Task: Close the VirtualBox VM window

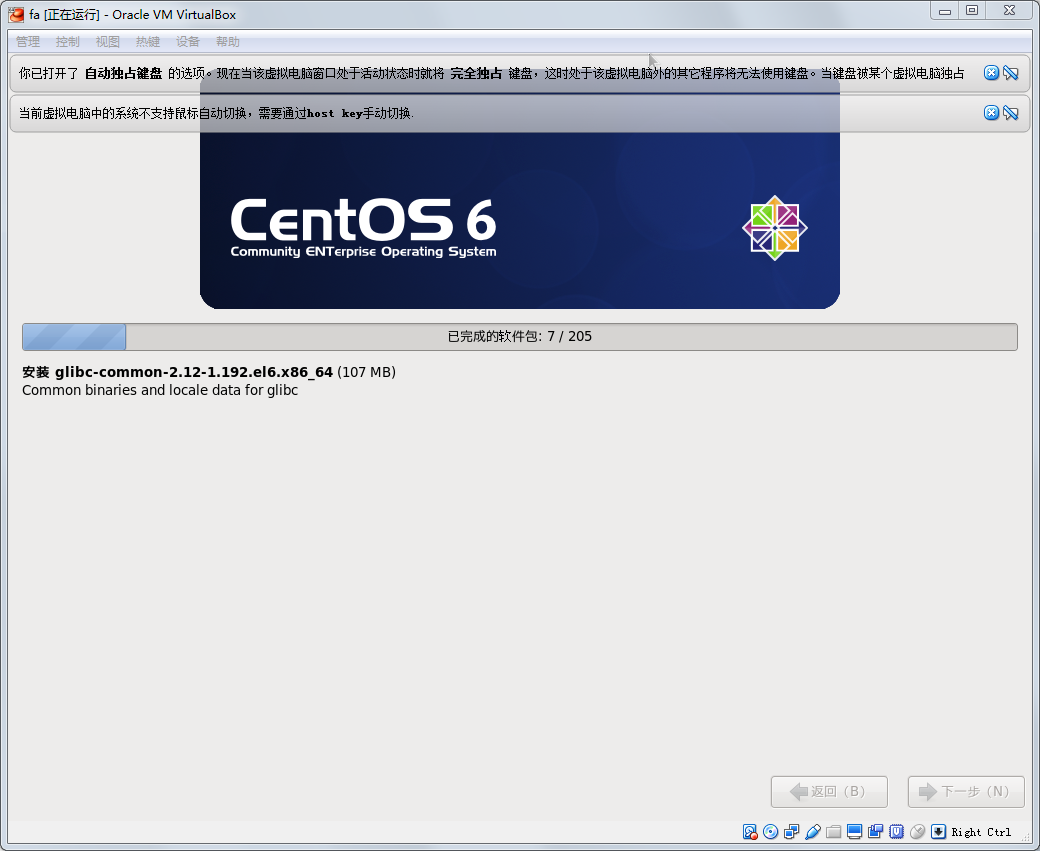Action: pos(1009,11)
